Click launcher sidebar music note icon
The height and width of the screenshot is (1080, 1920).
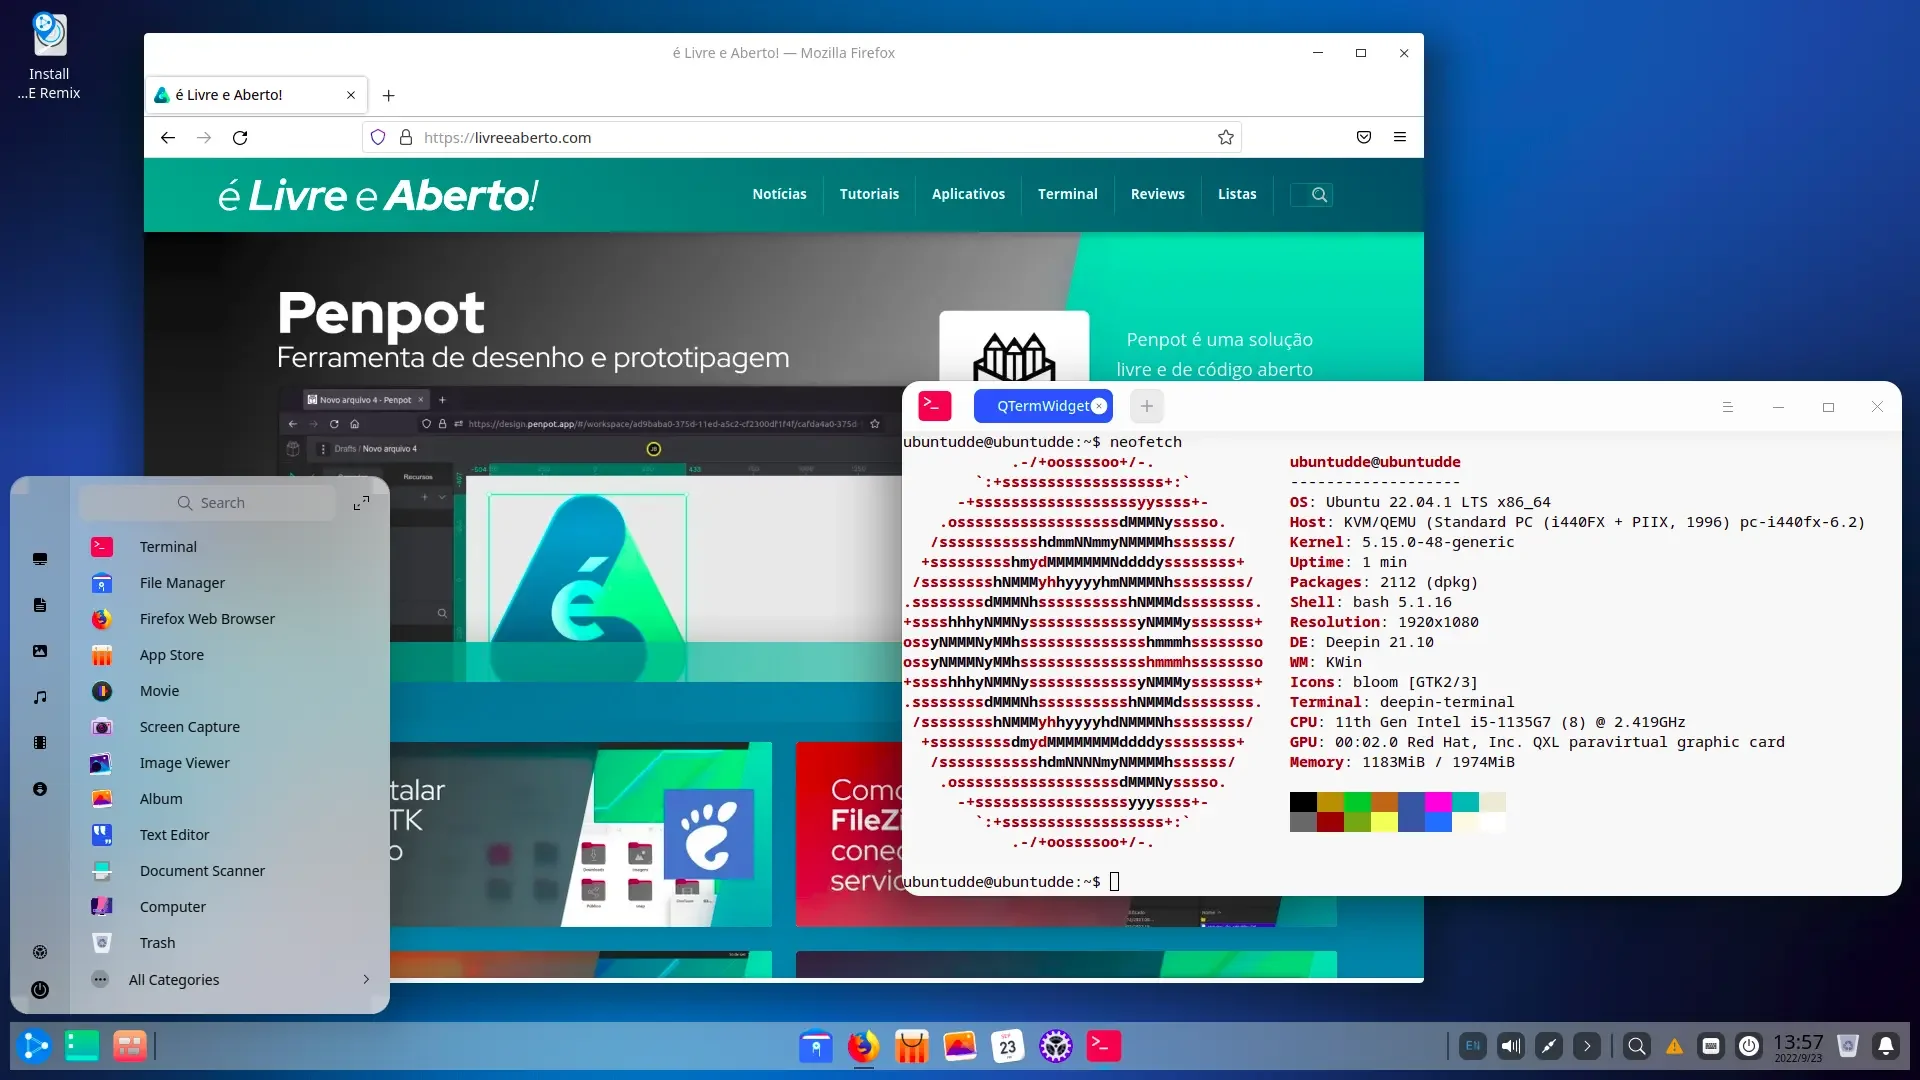40,697
